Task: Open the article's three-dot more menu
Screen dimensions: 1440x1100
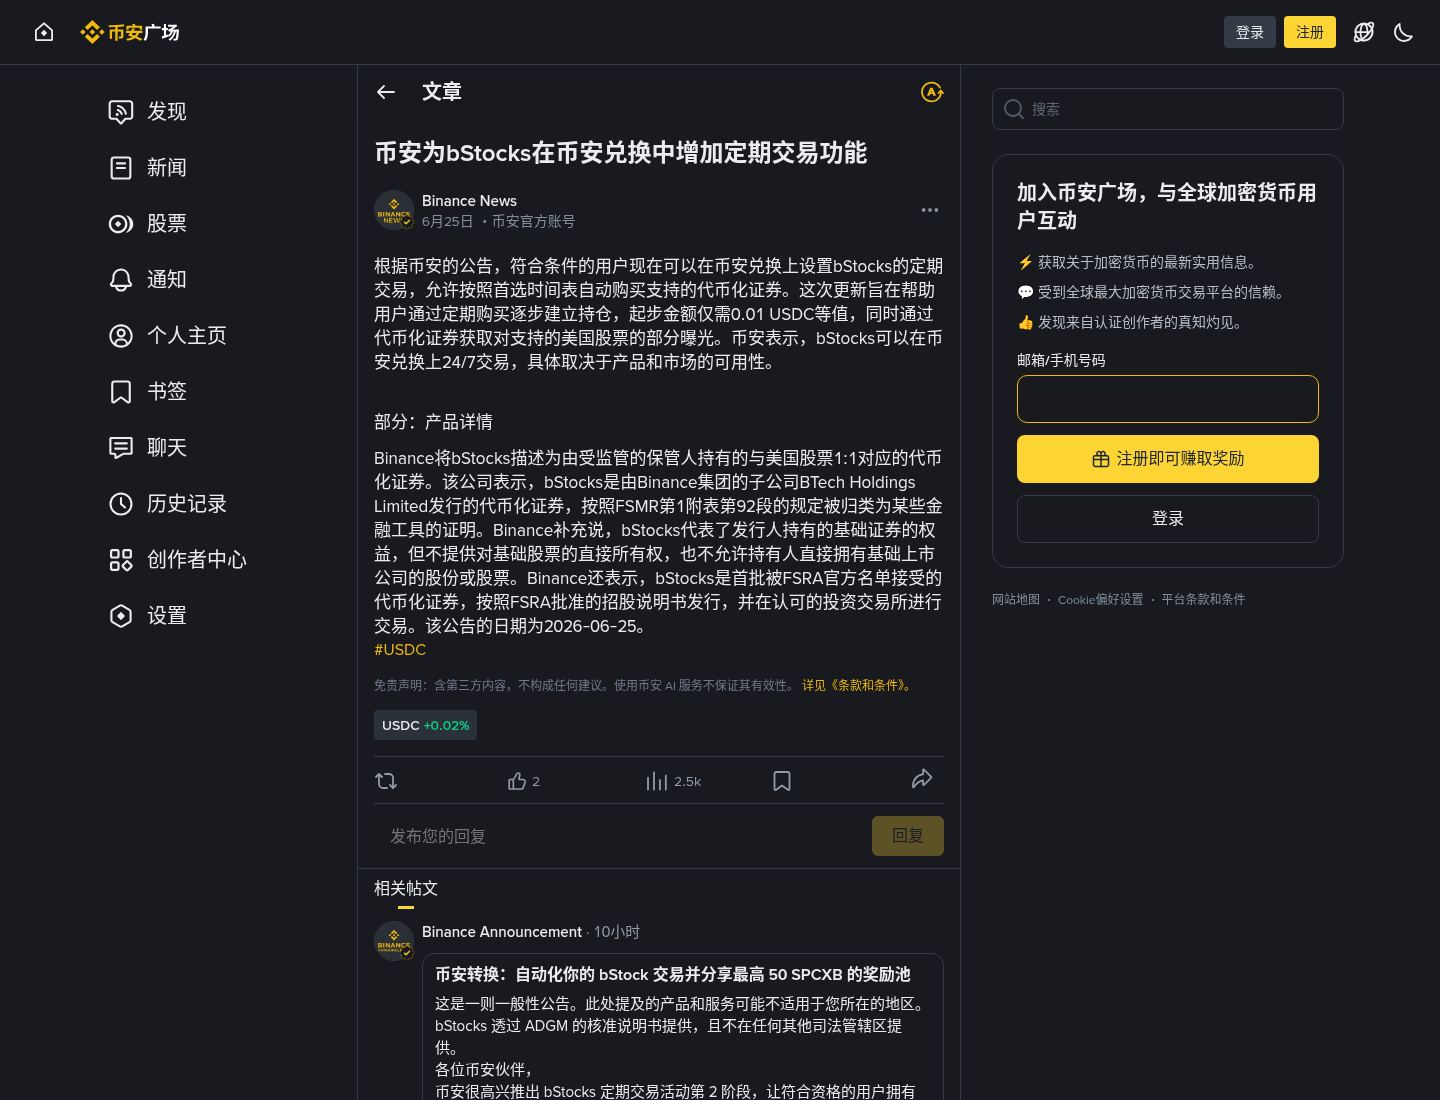Action: (x=930, y=210)
